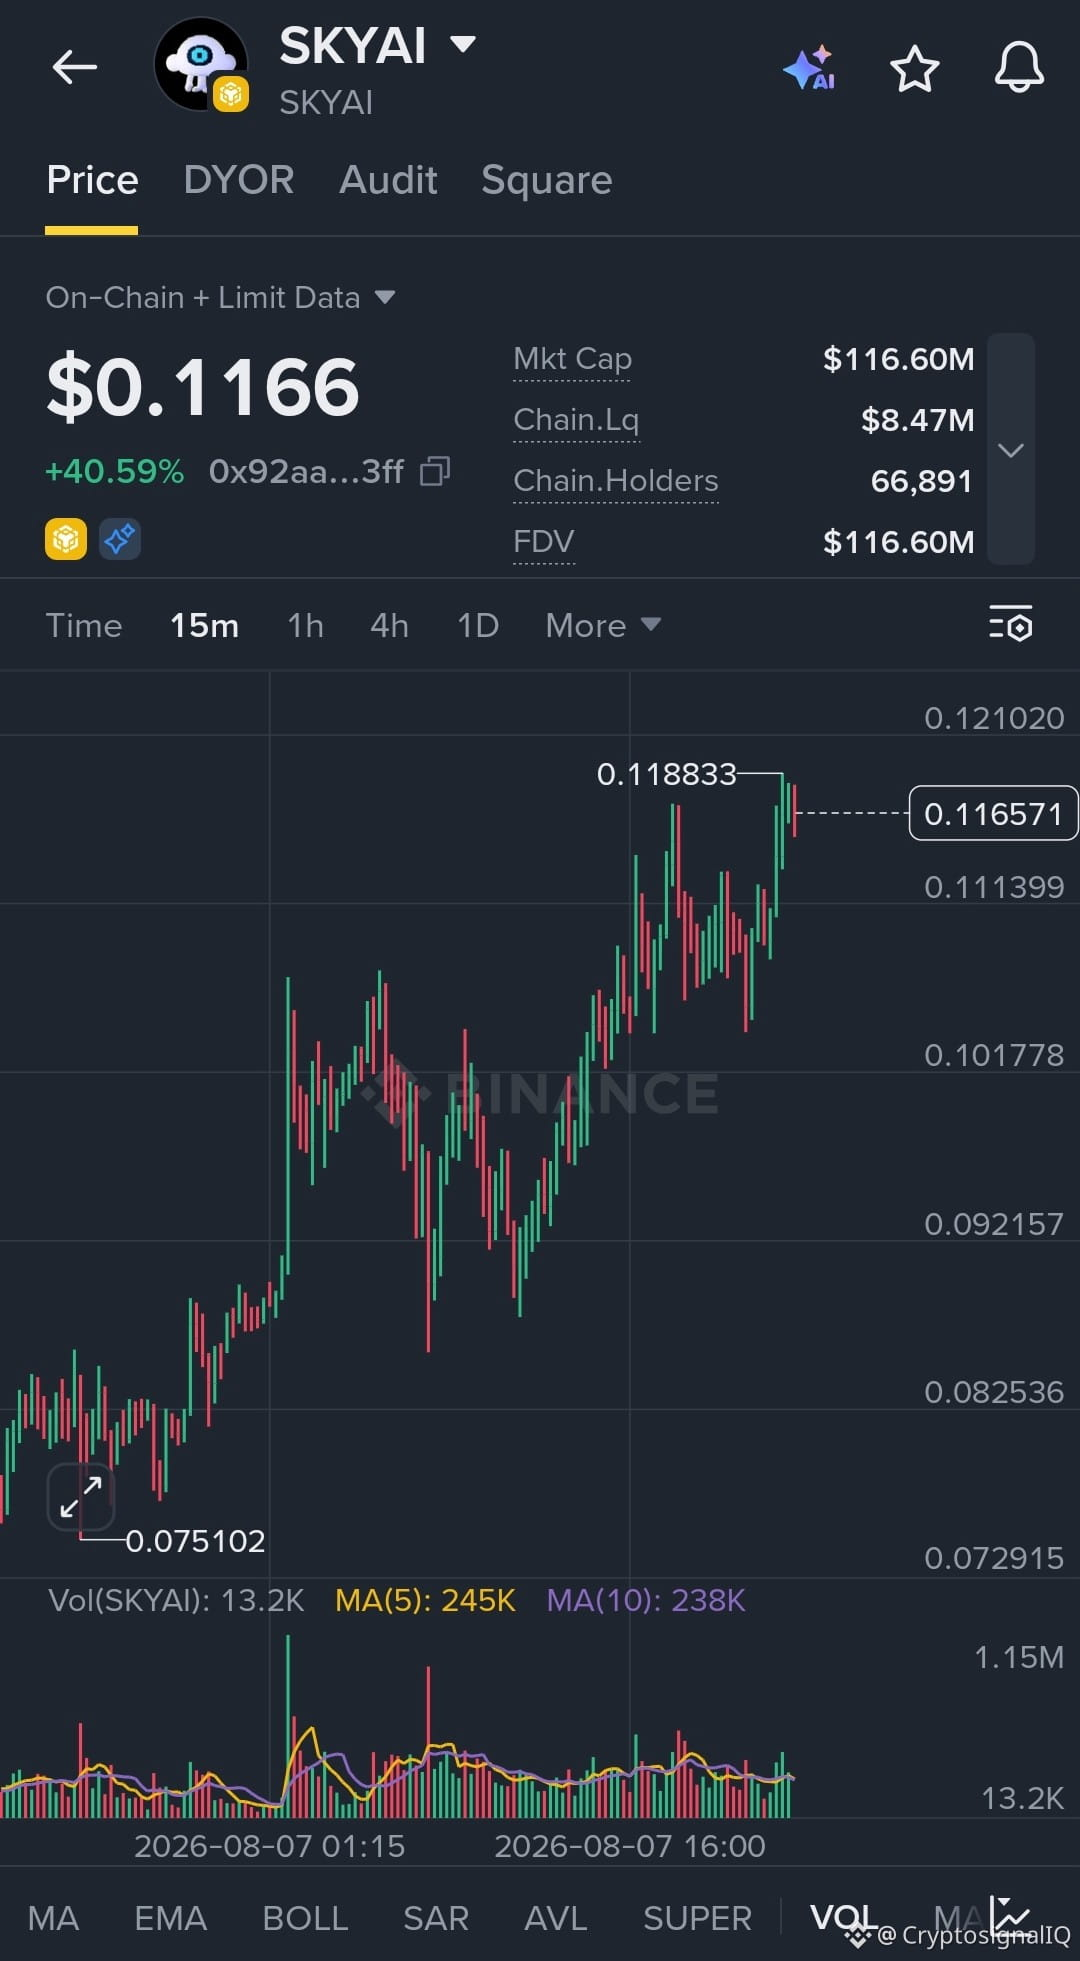Enable the EMA overlay

point(170,1918)
